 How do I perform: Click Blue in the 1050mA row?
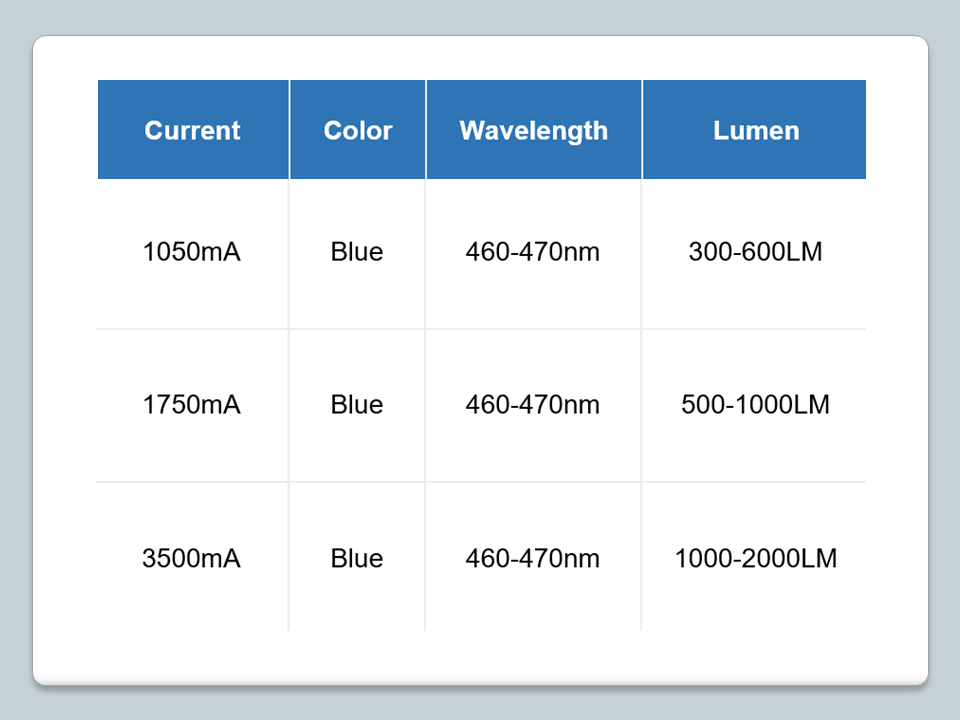(x=357, y=252)
